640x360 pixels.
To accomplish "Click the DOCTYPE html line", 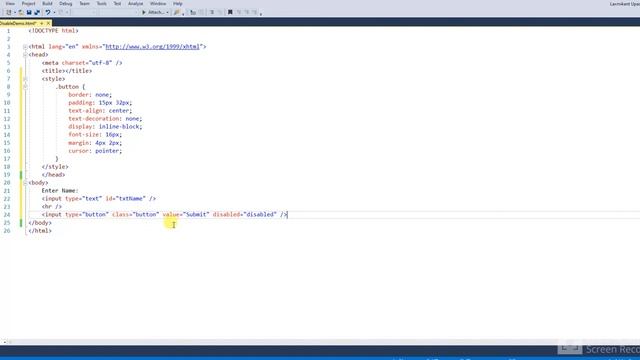I will 53,31.
